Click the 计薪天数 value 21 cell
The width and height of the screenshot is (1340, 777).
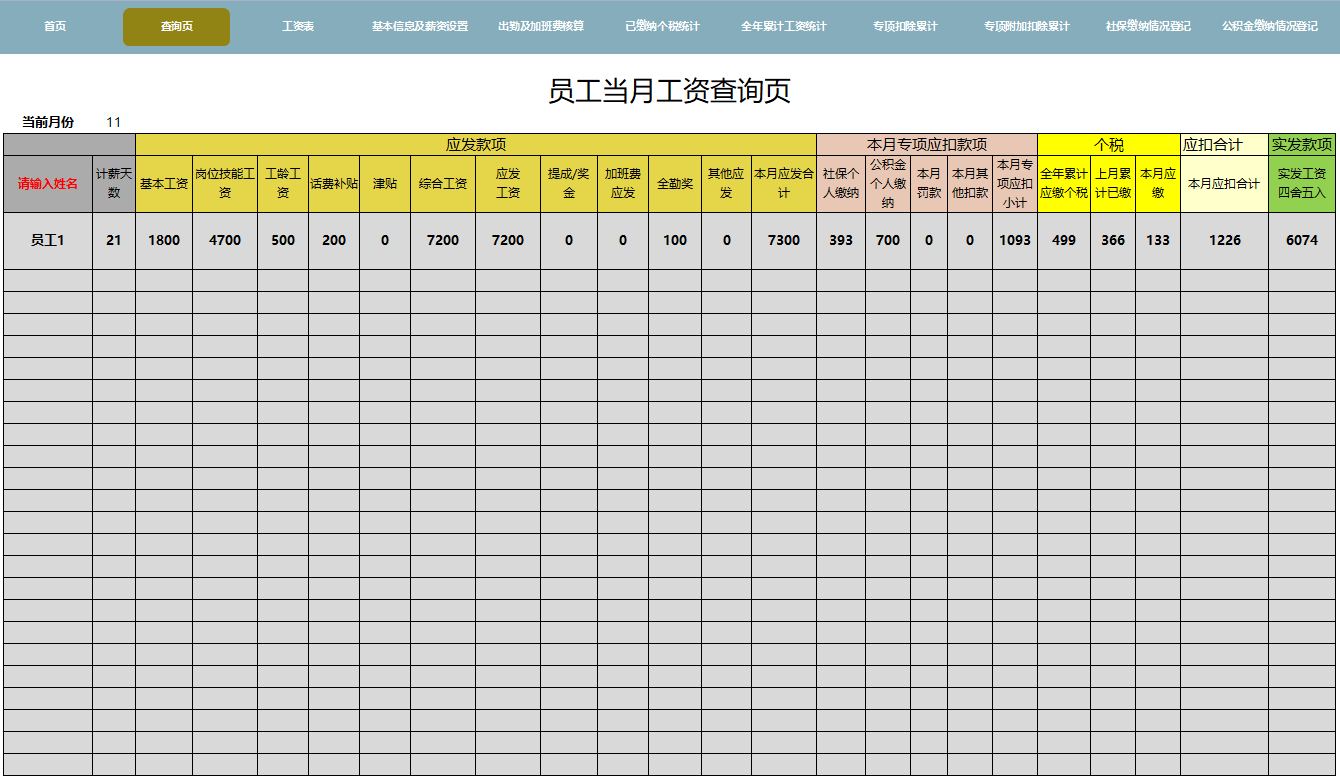[113, 240]
